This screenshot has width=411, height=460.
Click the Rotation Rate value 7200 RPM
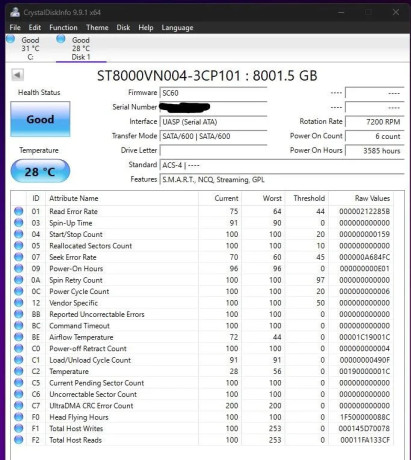[x=375, y=122]
